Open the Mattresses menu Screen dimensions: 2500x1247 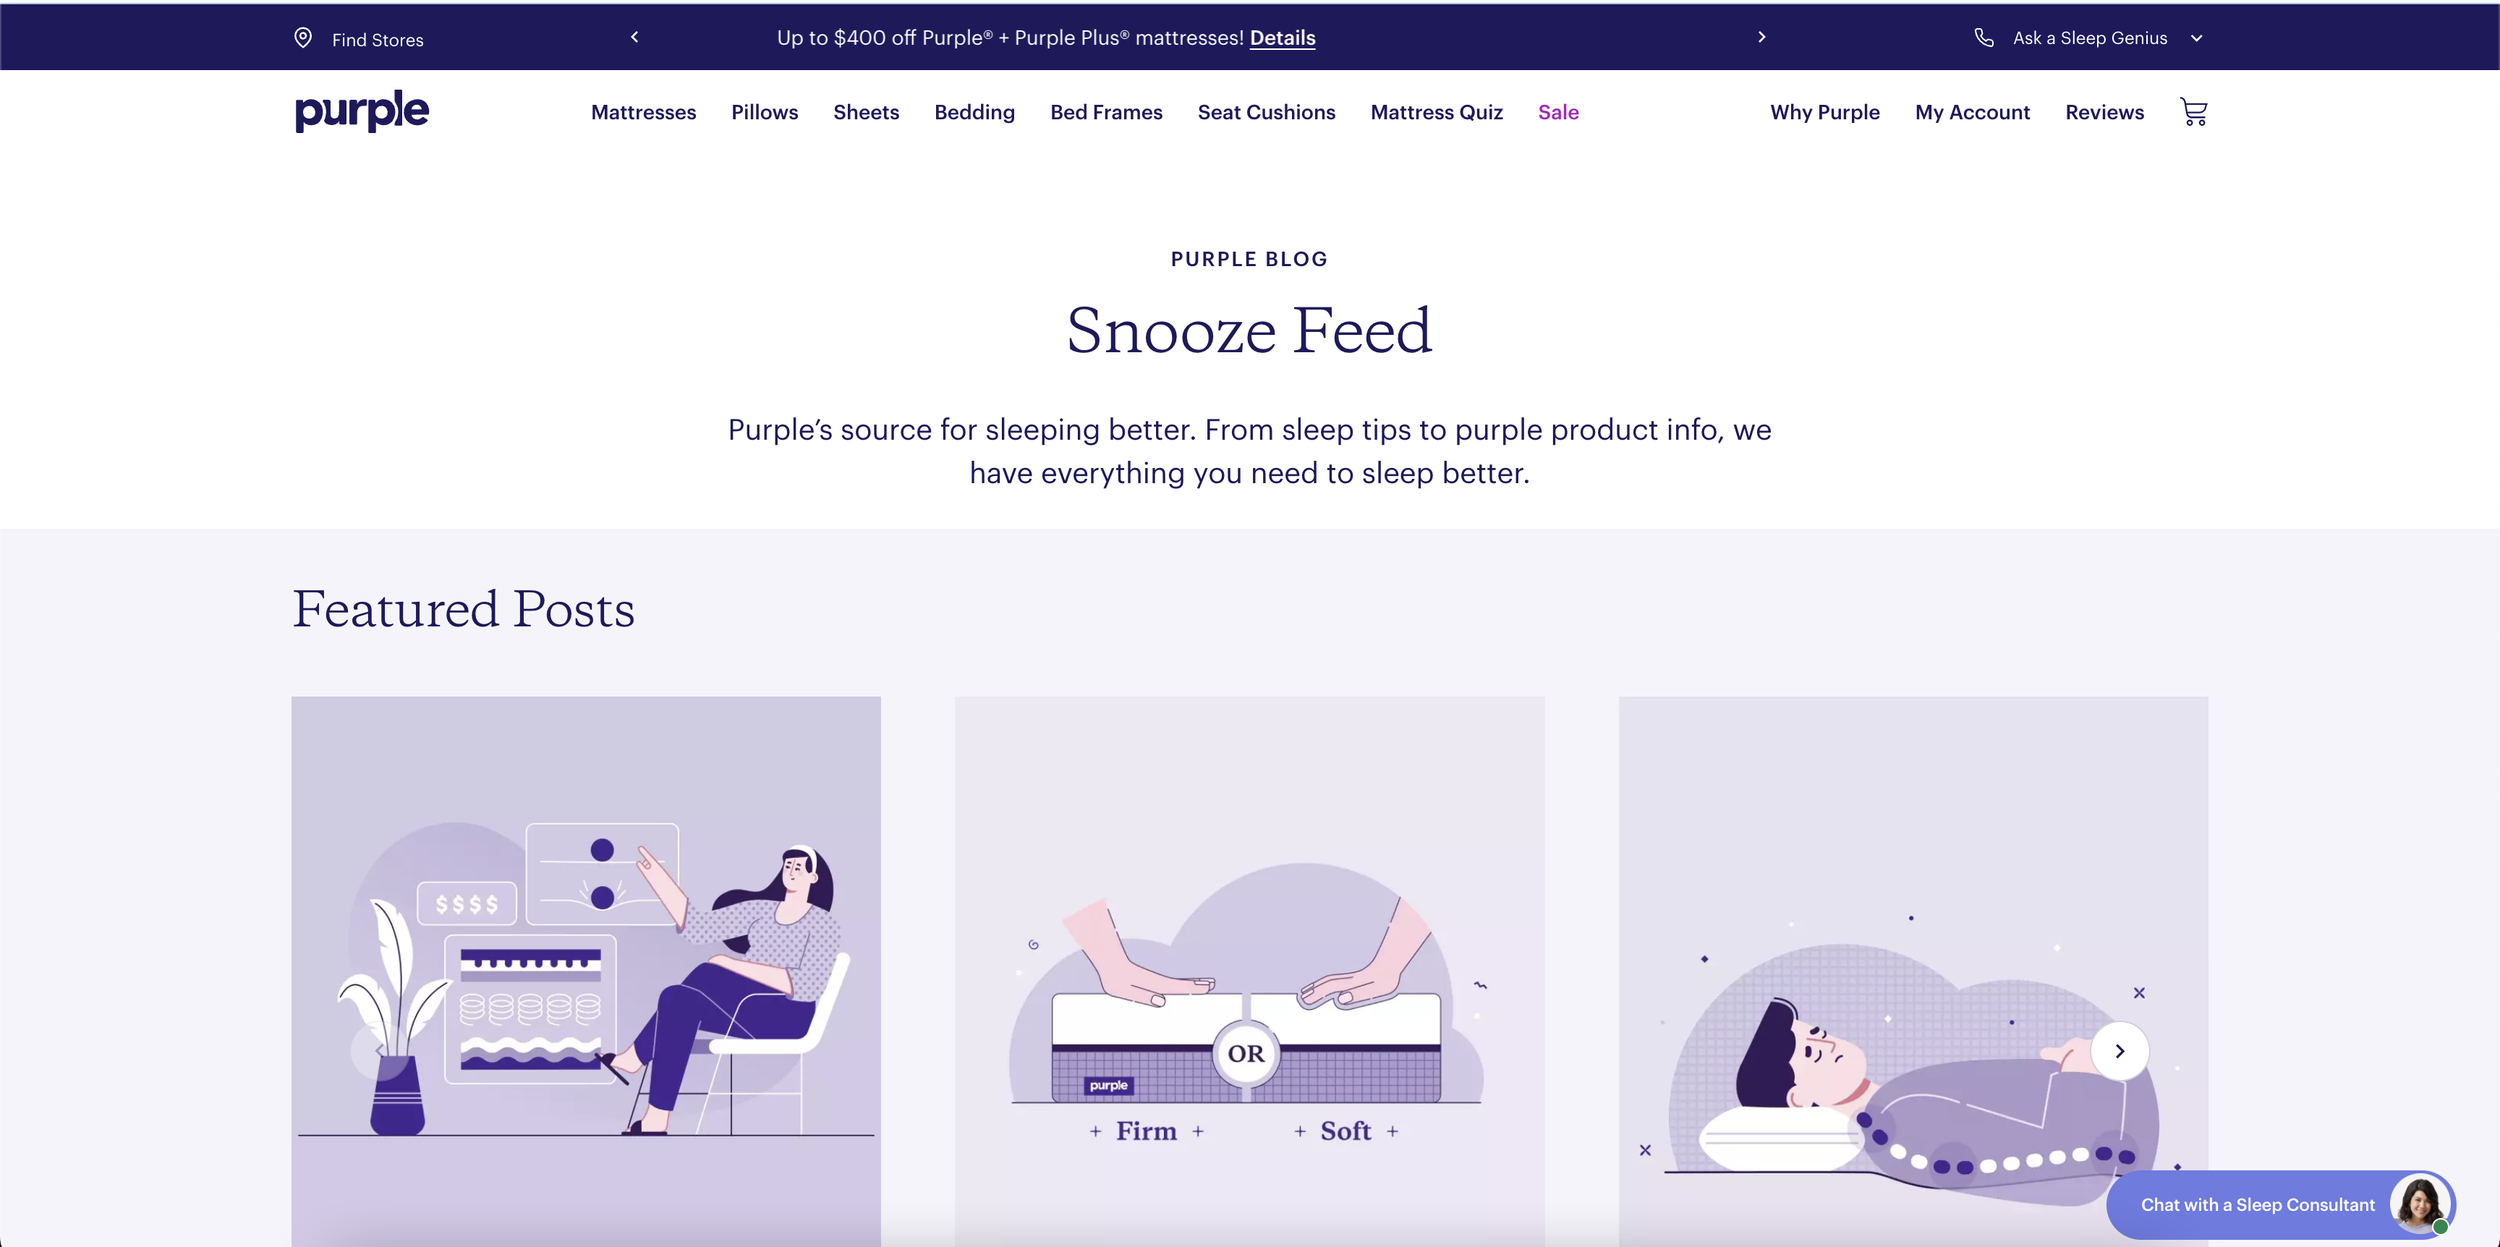[643, 112]
